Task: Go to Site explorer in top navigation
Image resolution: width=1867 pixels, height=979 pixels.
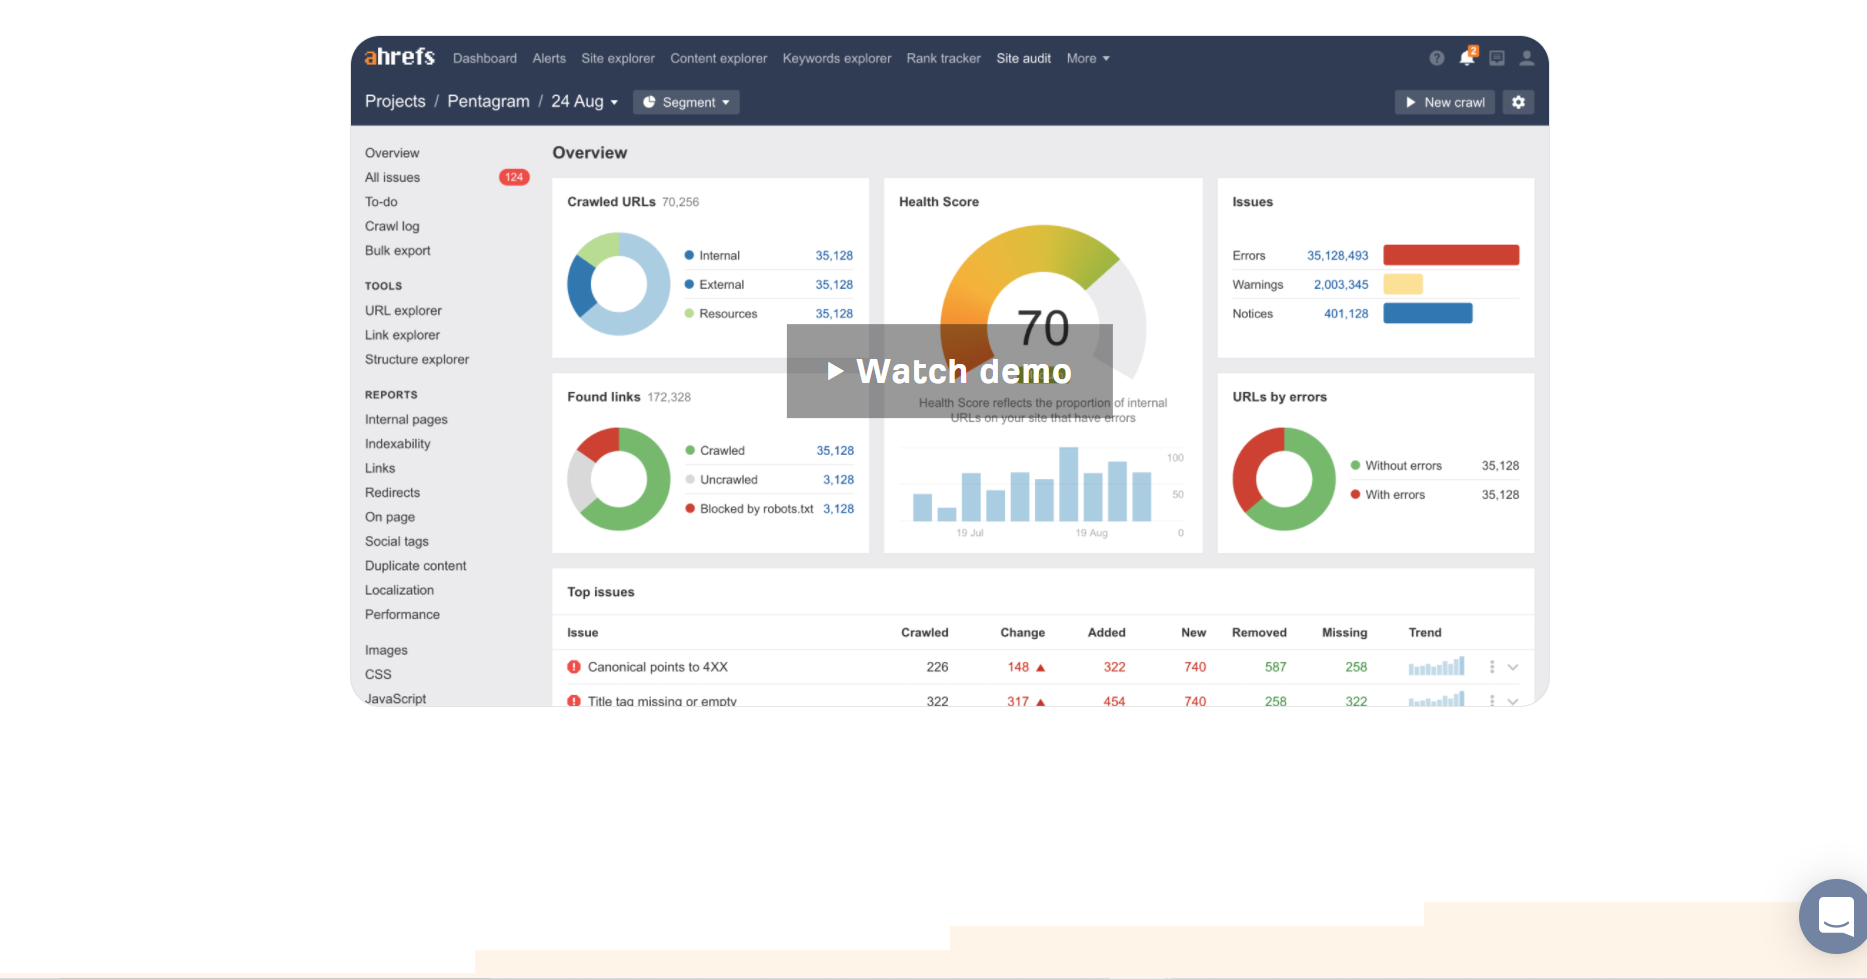Action: (617, 58)
